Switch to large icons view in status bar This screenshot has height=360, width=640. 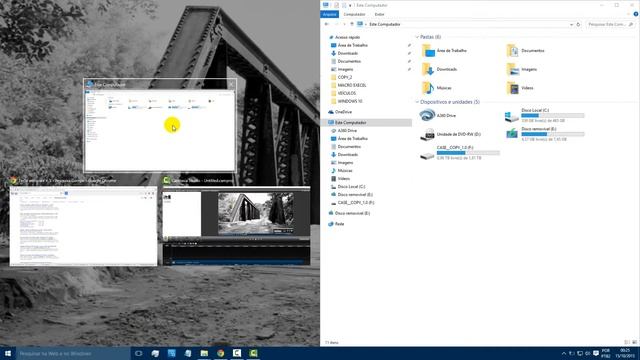pyautogui.click(x=634, y=342)
